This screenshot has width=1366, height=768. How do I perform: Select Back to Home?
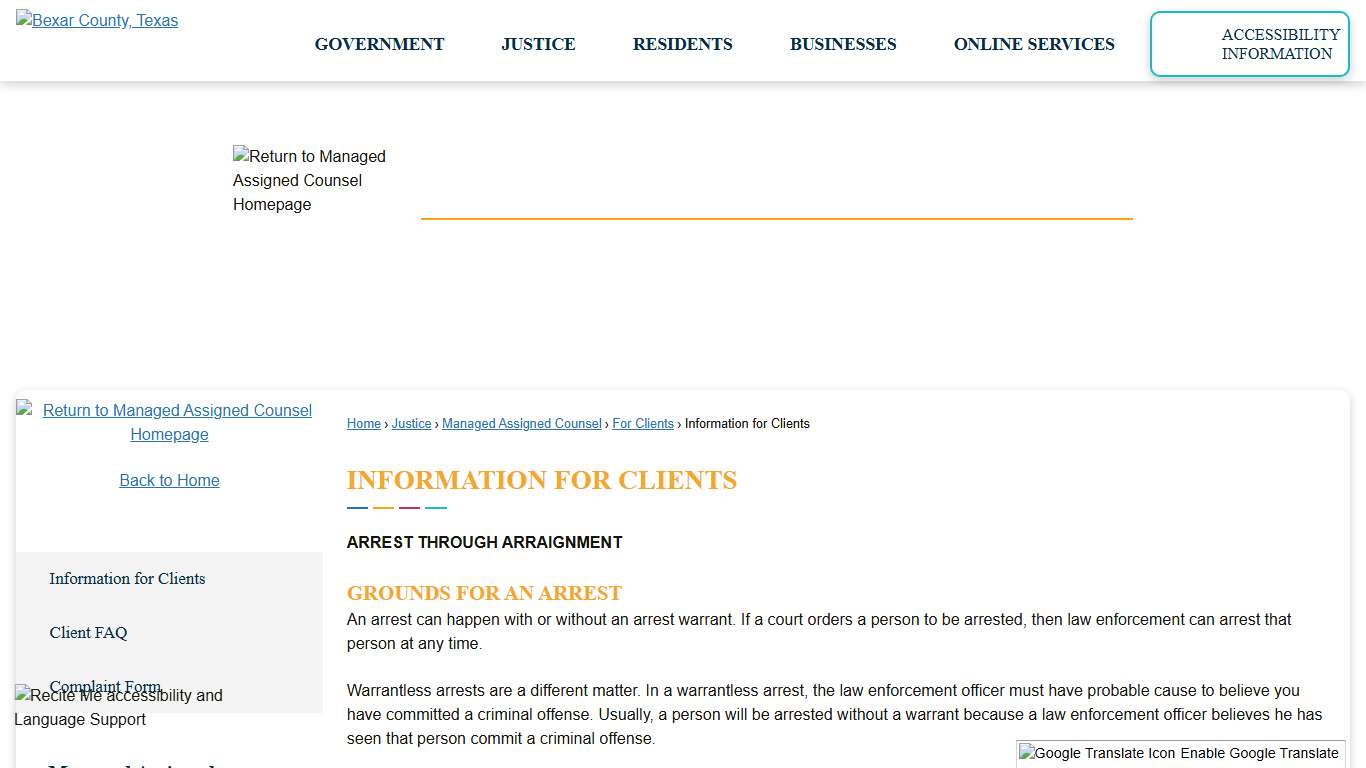(x=169, y=480)
